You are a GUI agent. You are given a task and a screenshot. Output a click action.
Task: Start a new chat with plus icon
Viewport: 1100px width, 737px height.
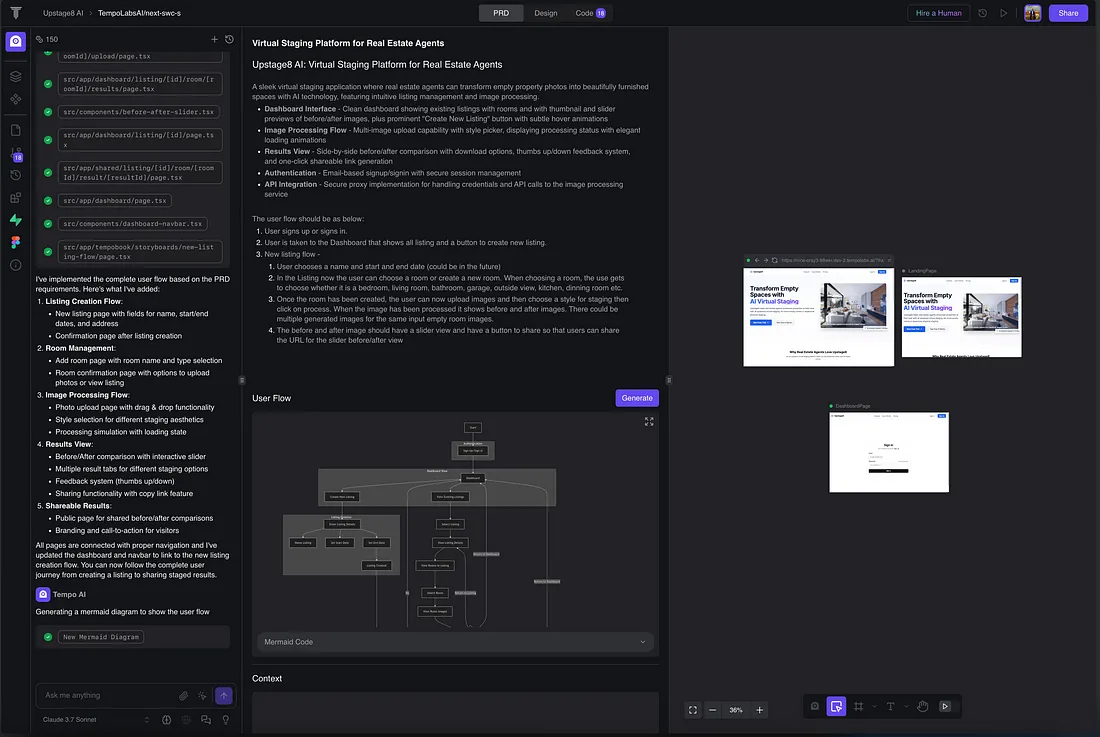click(x=214, y=39)
